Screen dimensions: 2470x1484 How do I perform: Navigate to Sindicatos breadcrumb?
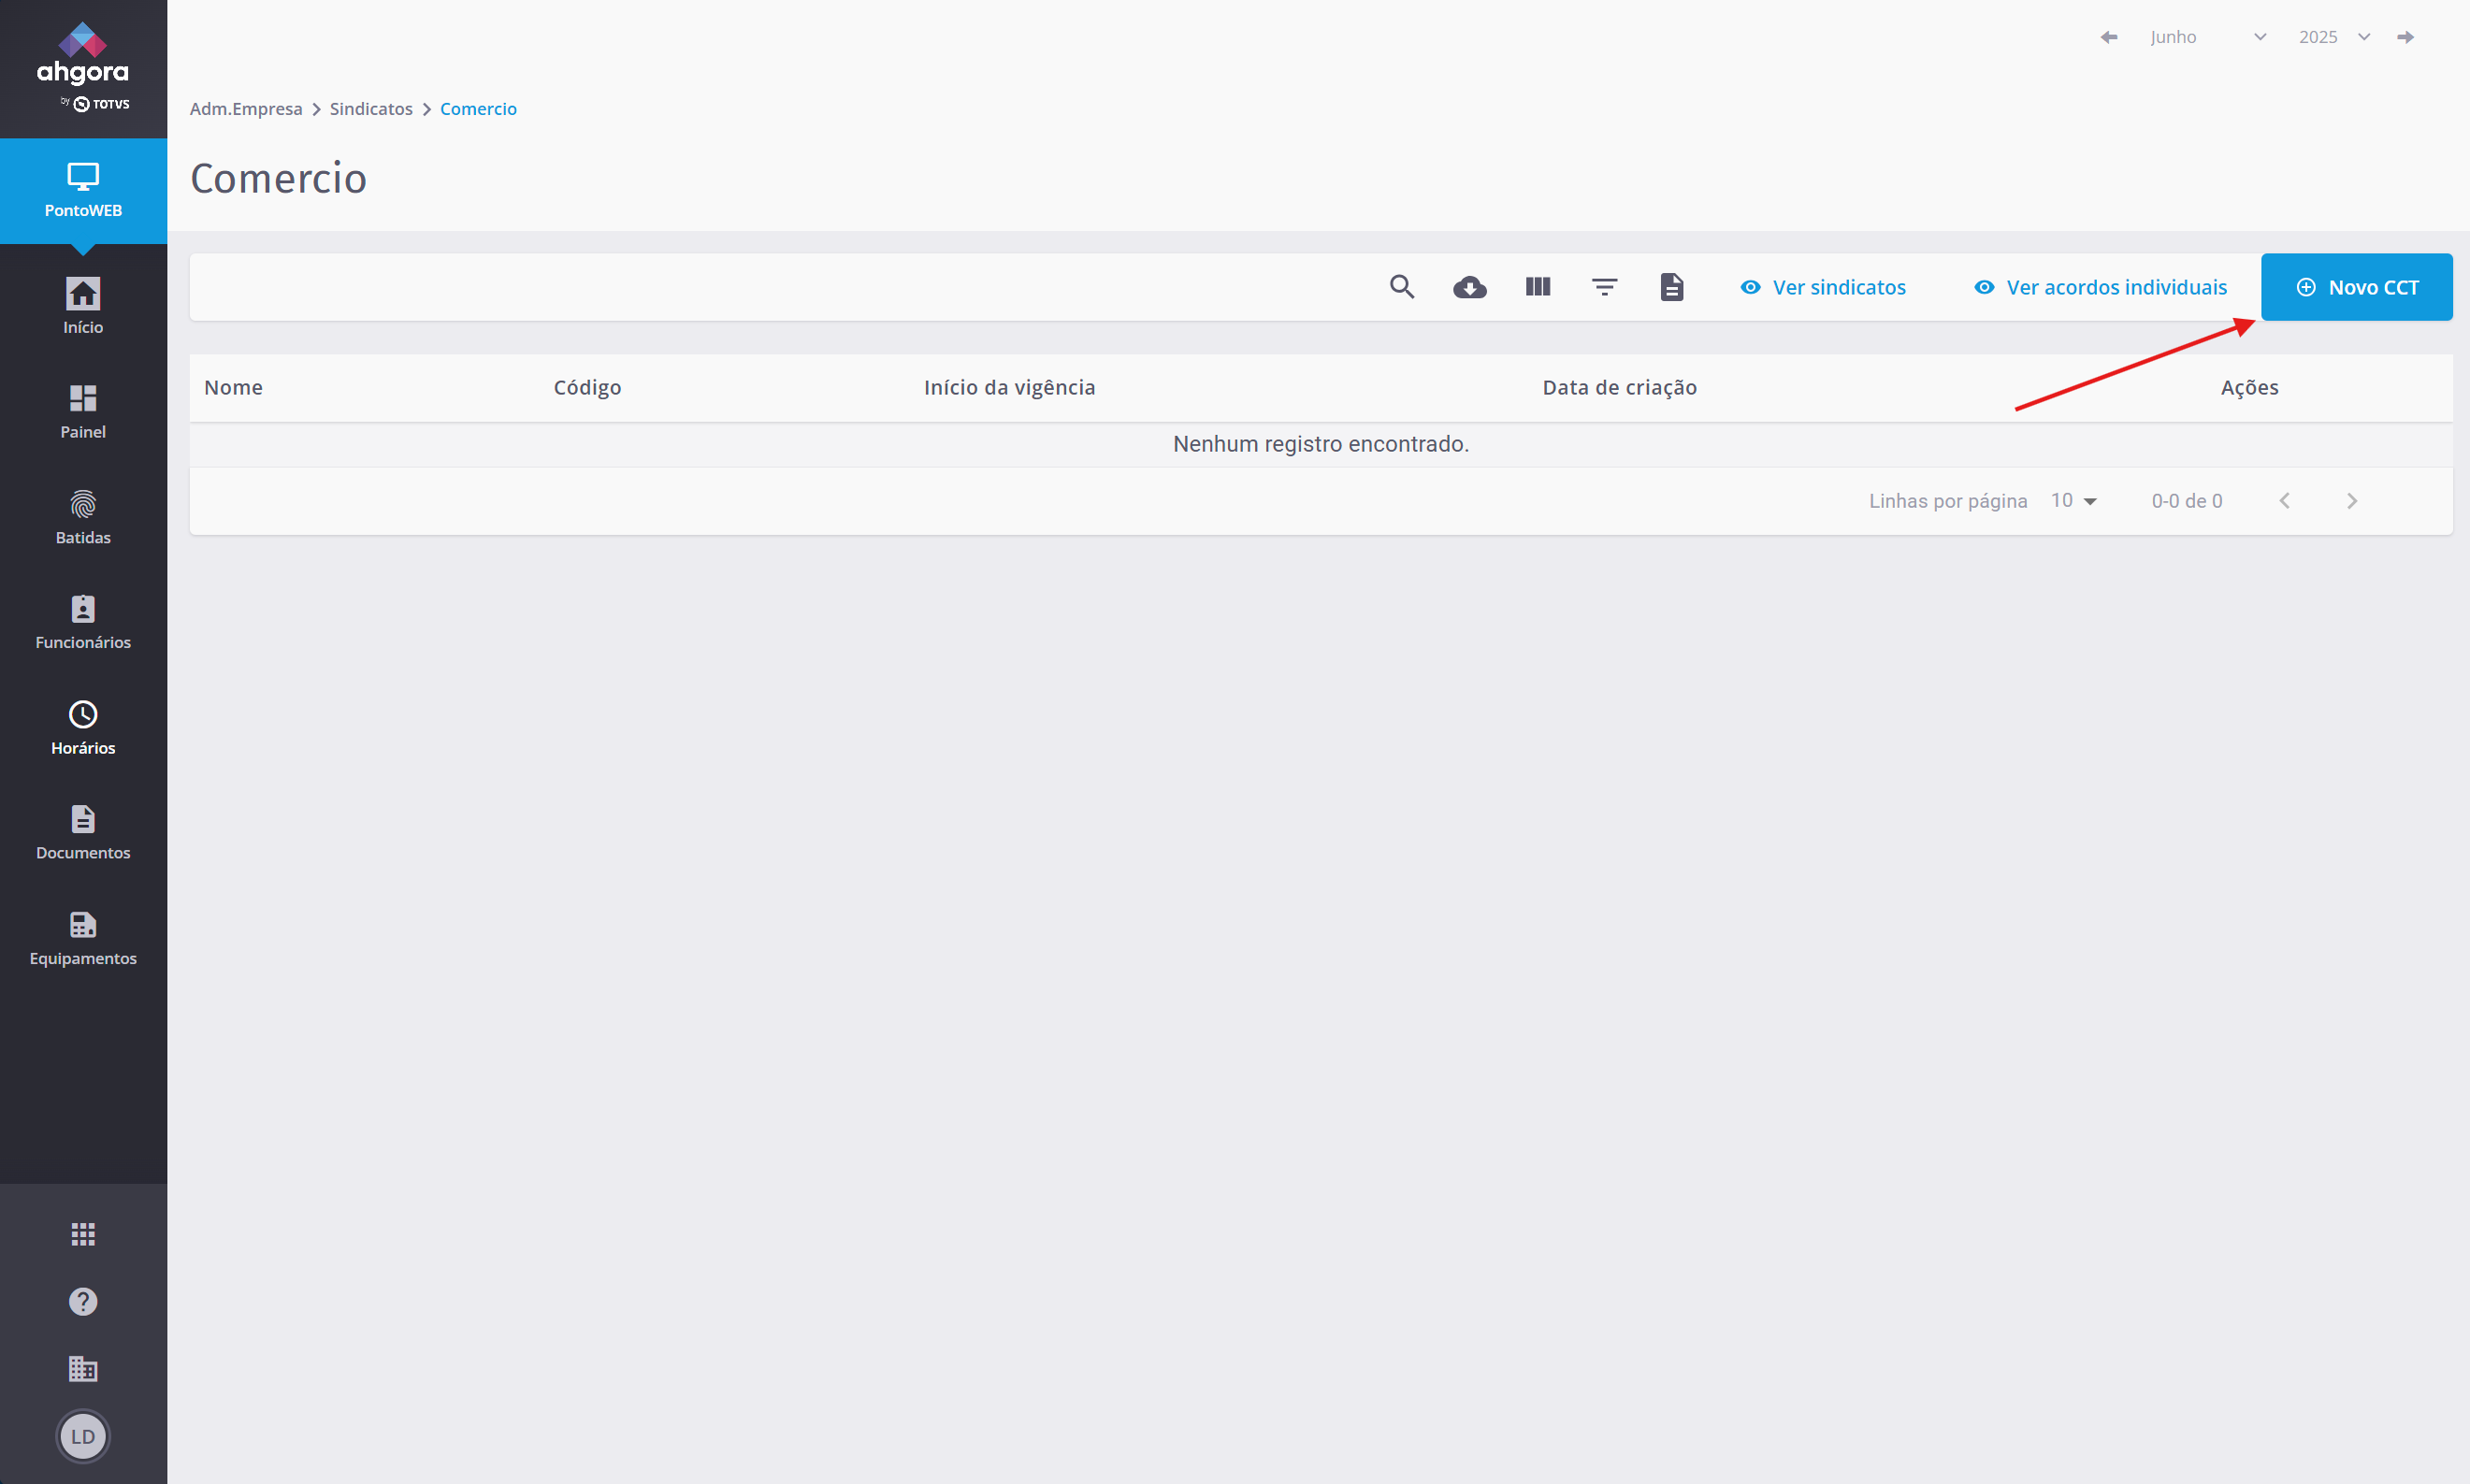pos(371,109)
